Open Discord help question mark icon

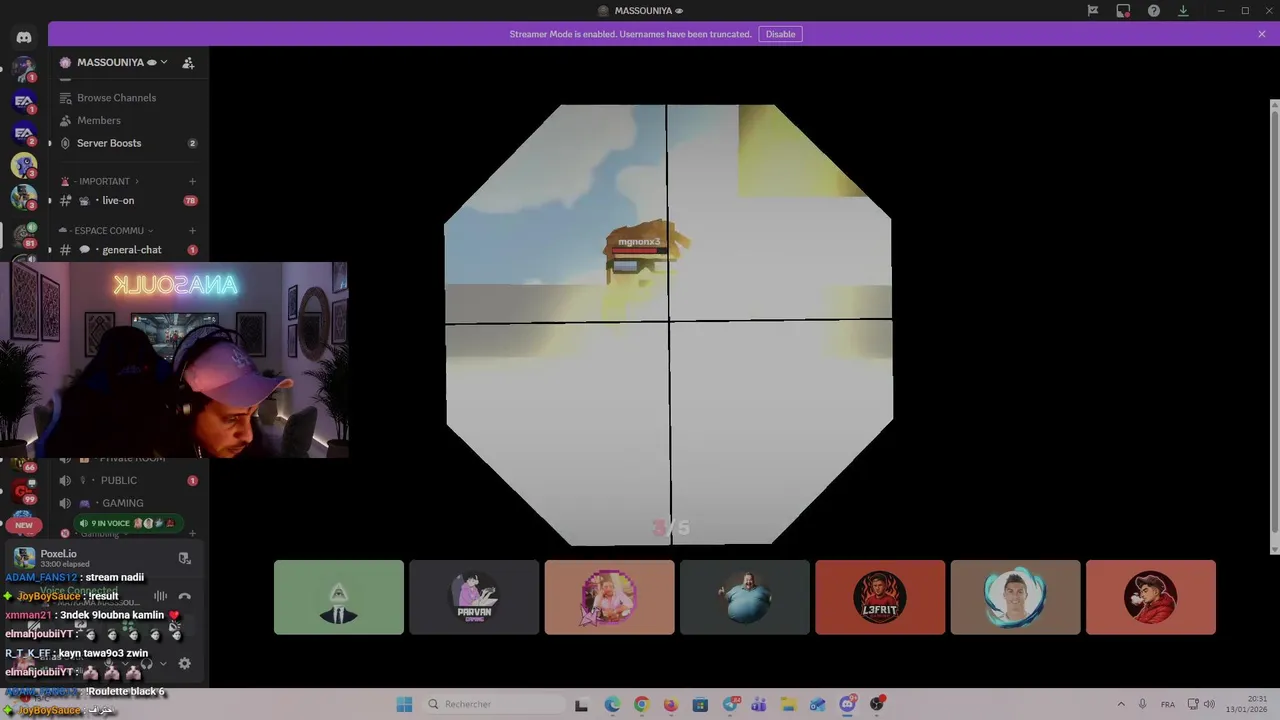coord(1154,10)
